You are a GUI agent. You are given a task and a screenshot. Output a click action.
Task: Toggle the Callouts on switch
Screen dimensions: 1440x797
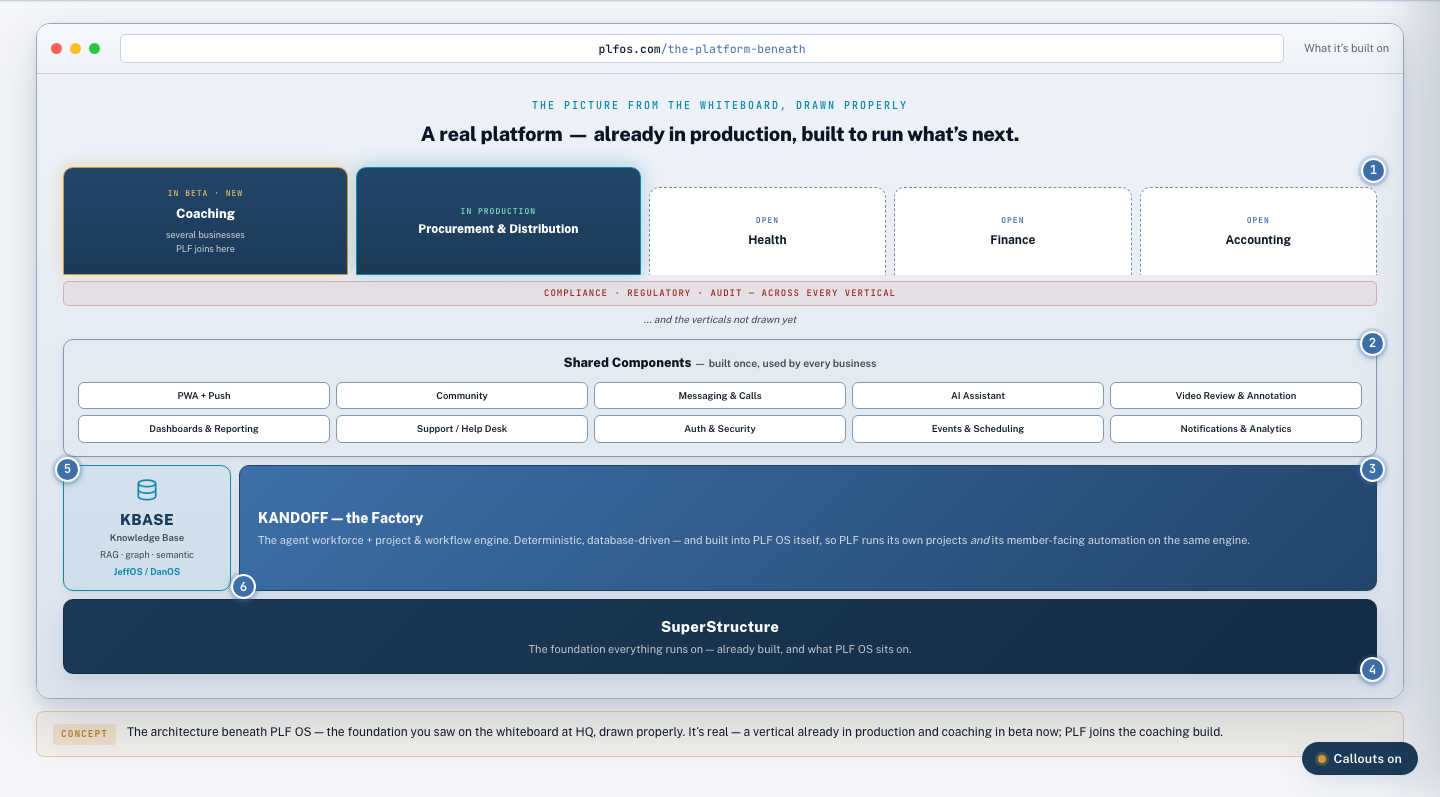tap(1359, 758)
